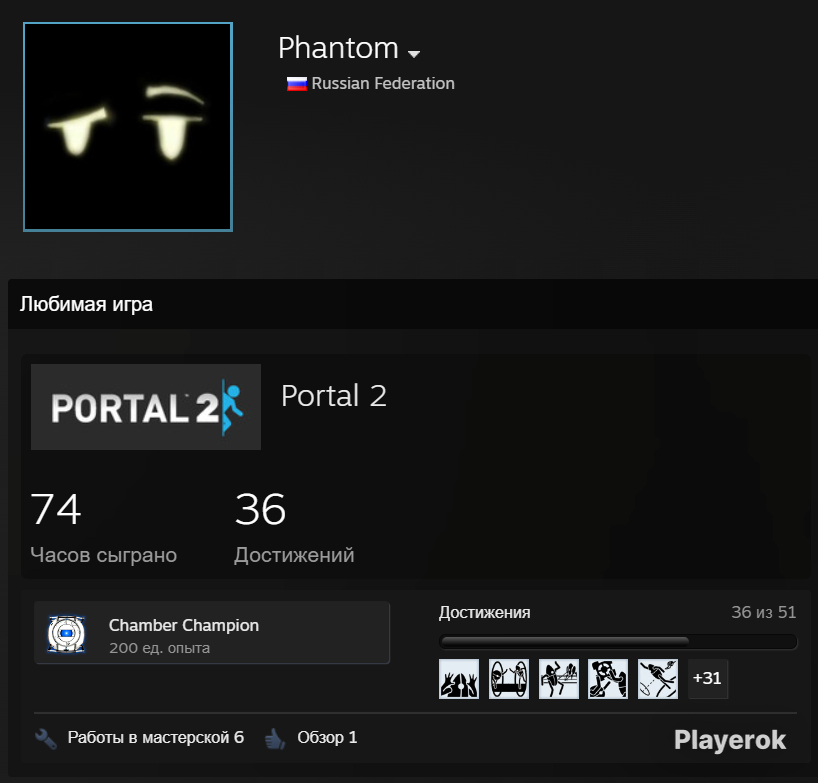
Task: Open the Portal 2 game title link
Action: (x=334, y=395)
